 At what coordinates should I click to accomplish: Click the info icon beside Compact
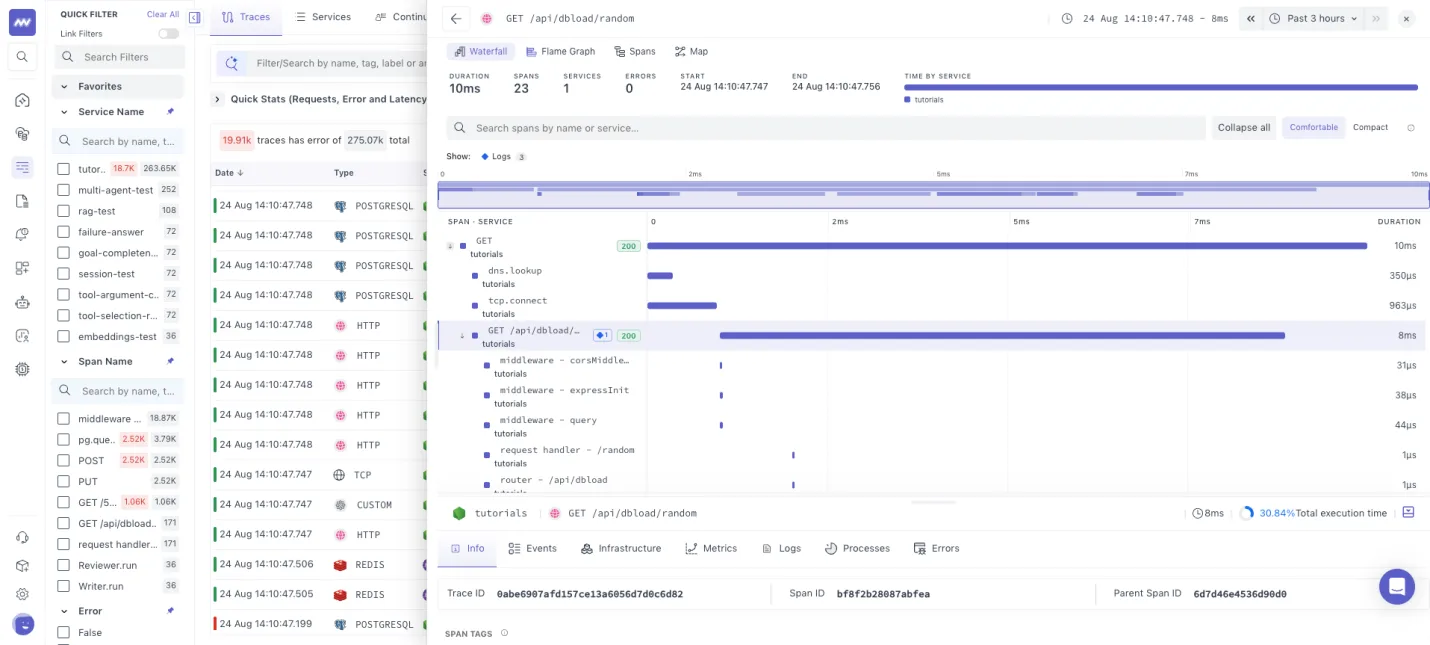pyautogui.click(x=1411, y=128)
